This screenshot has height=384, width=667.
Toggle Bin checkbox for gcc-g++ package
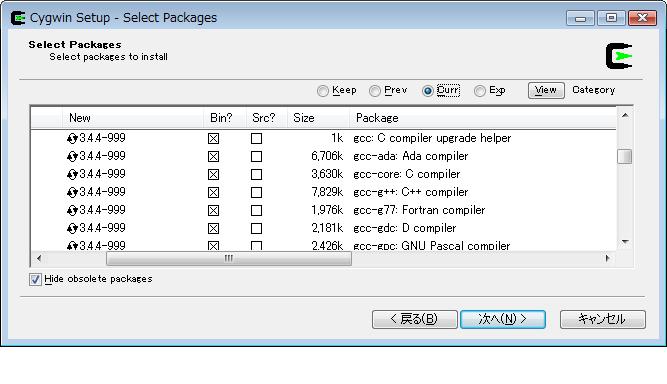214,193
